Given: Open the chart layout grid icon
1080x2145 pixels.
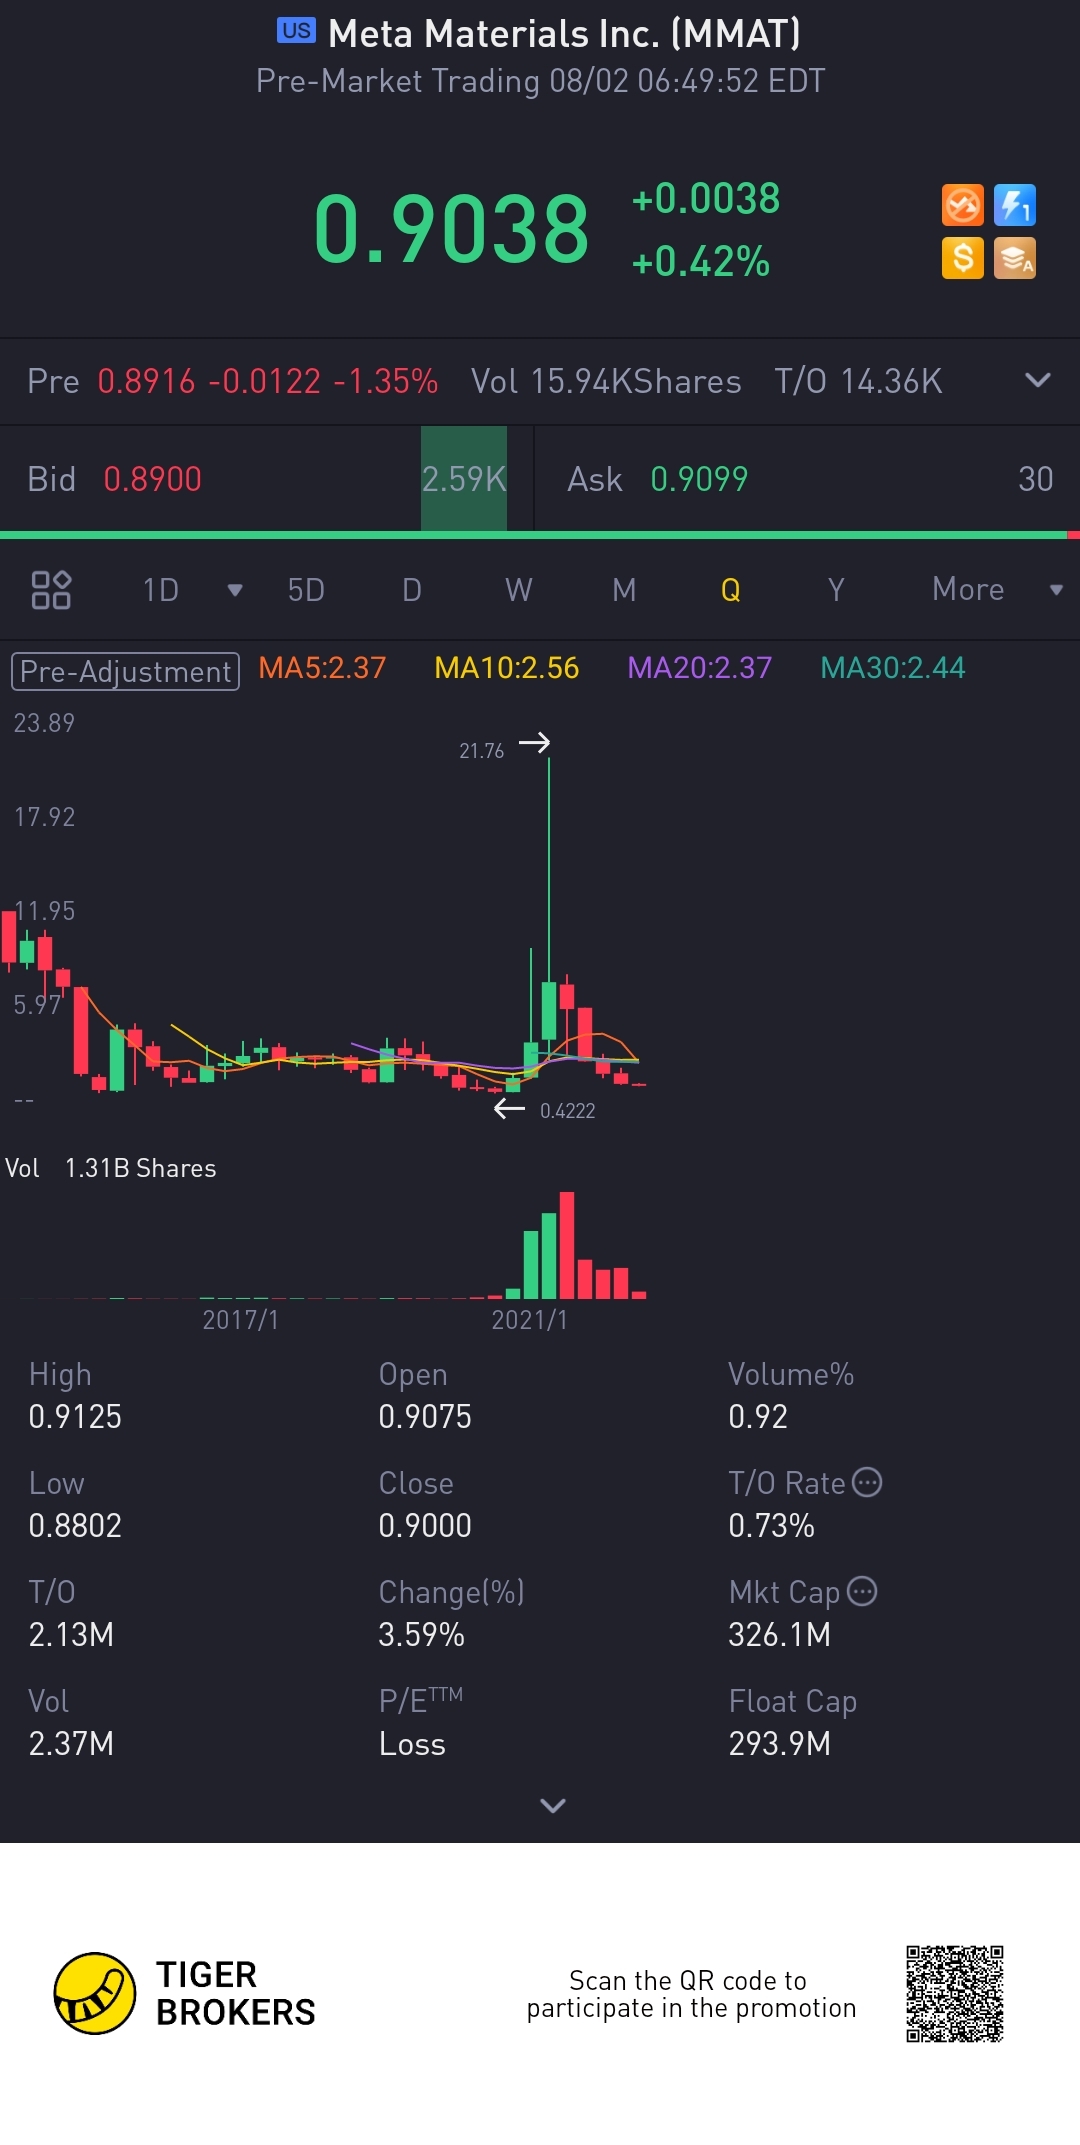Looking at the screenshot, I should (x=51, y=590).
